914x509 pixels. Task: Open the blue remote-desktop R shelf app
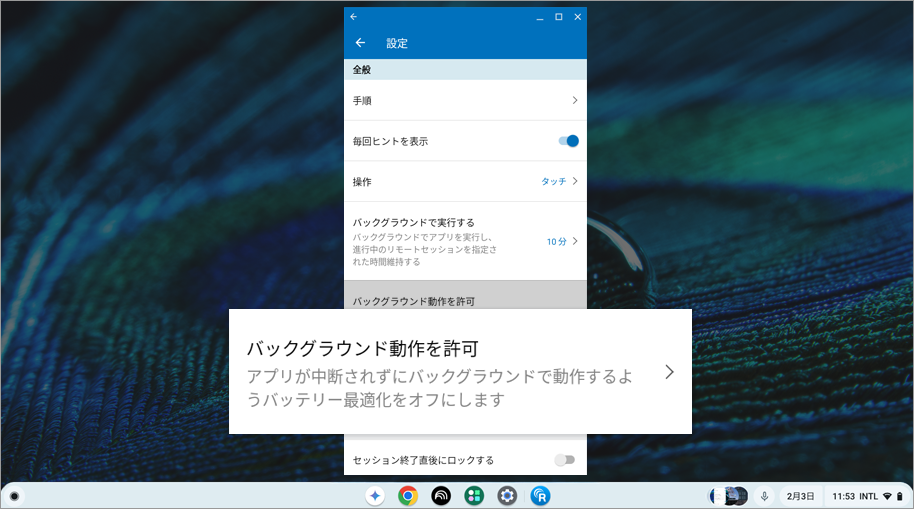tap(540, 496)
